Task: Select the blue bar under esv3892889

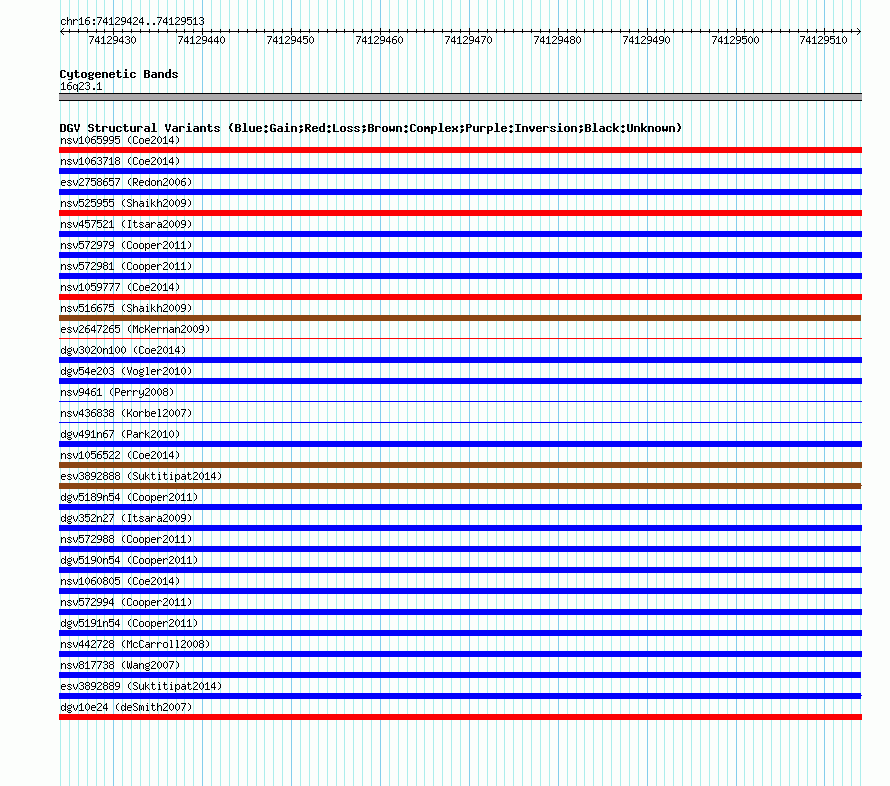Action: click(460, 696)
